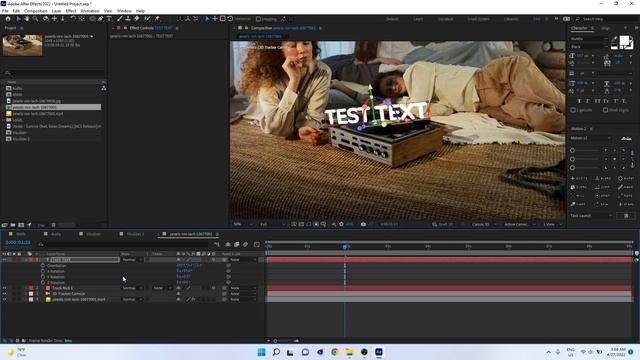The image size is (640, 360).
Task: Click the Hide Shy Layers icon in timeline
Action: (x=228, y=244)
